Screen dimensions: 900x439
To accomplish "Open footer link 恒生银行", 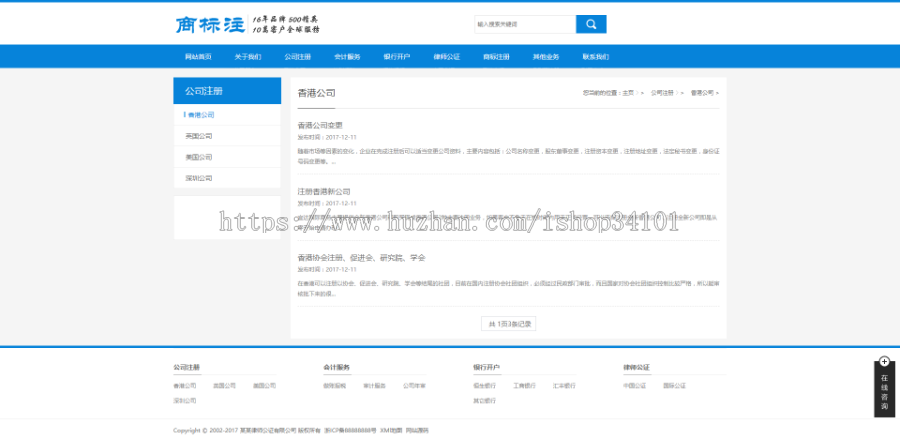I will (485, 386).
